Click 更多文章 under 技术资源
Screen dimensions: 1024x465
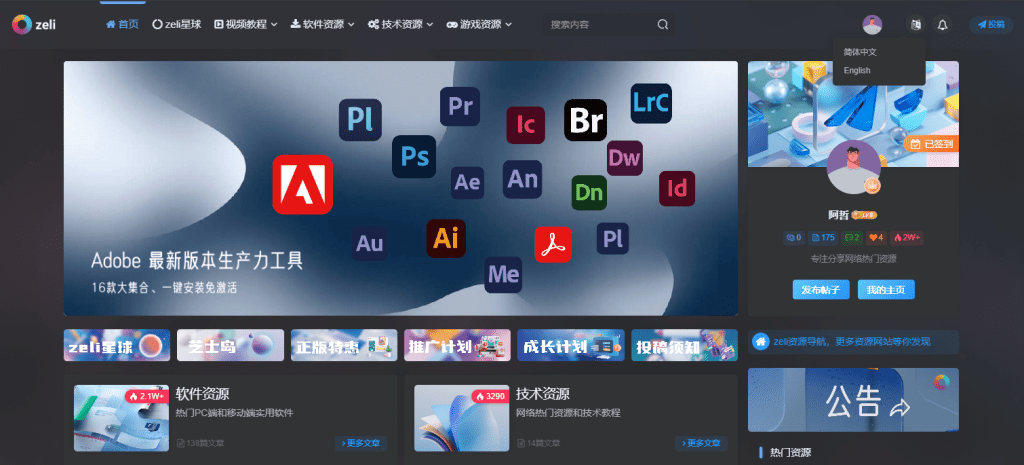[x=701, y=443]
